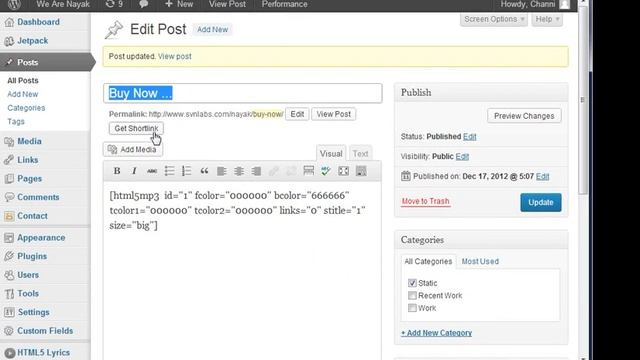The height and width of the screenshot is (360, 640).
Task: Click the View Post button near permalink
Action: tap(333, 114)
